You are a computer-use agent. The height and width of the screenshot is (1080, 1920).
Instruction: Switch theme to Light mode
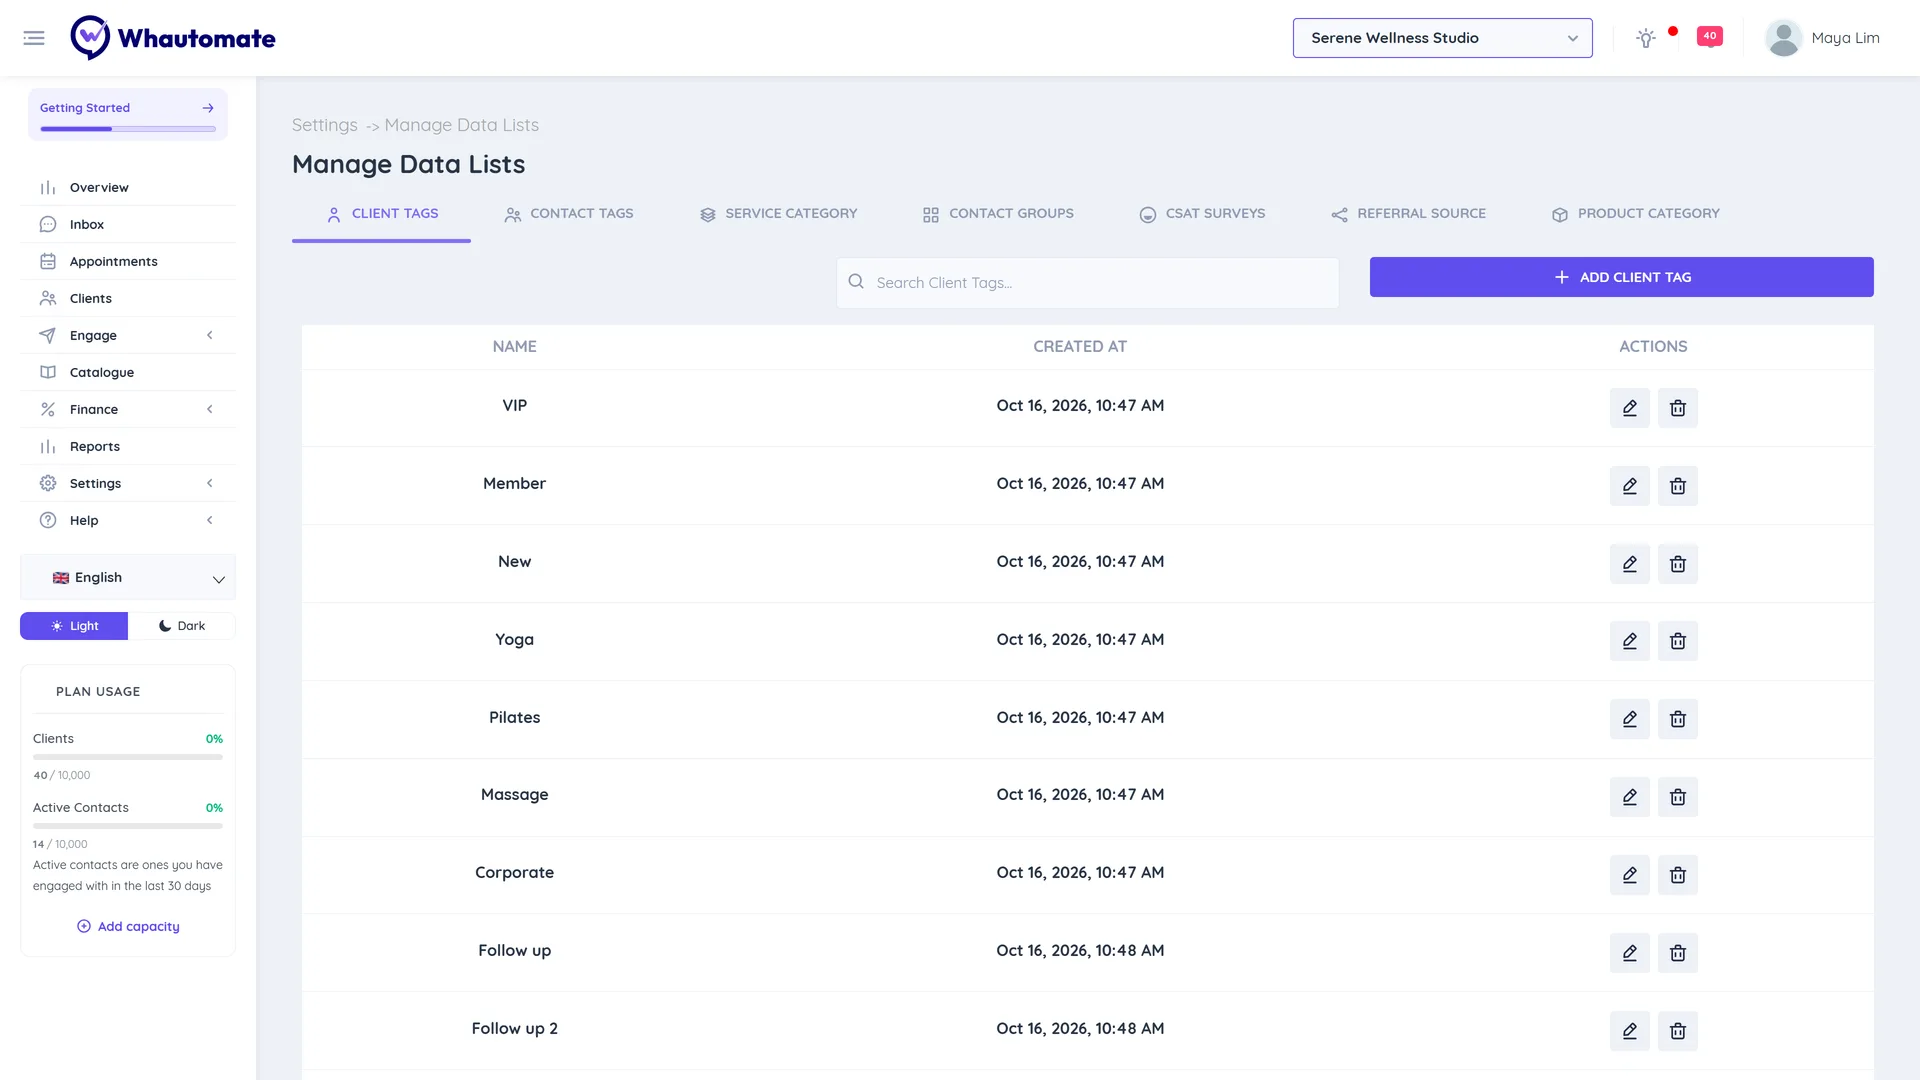coord(74,626)
